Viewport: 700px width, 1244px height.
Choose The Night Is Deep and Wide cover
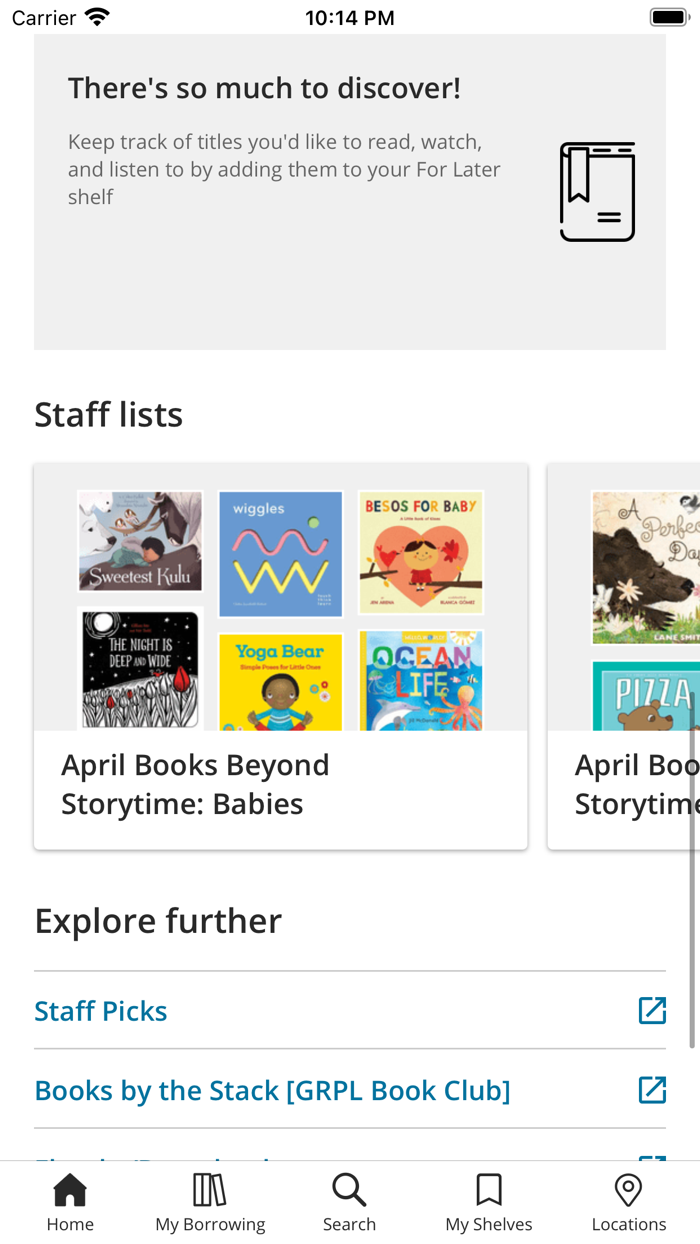coord(140,668)
